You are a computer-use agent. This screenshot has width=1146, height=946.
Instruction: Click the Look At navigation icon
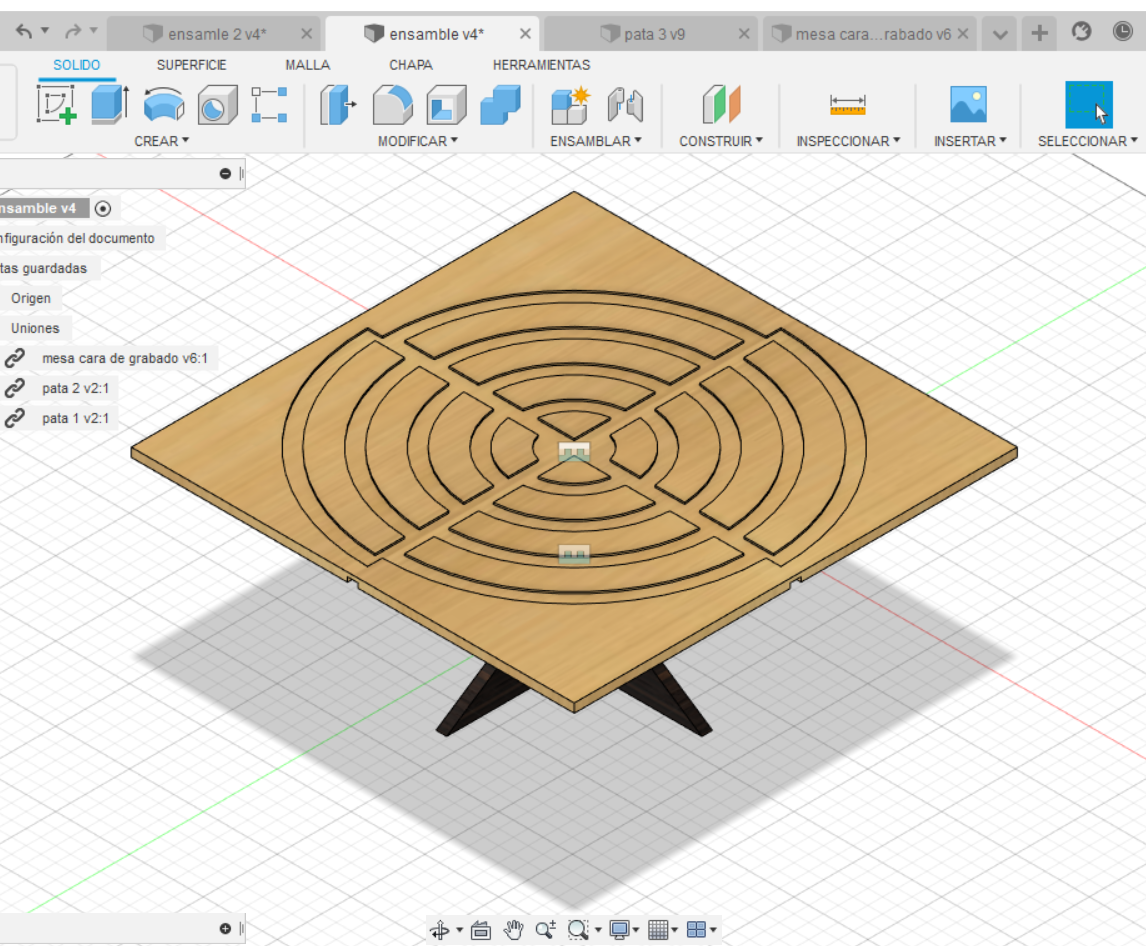(481, 930)
